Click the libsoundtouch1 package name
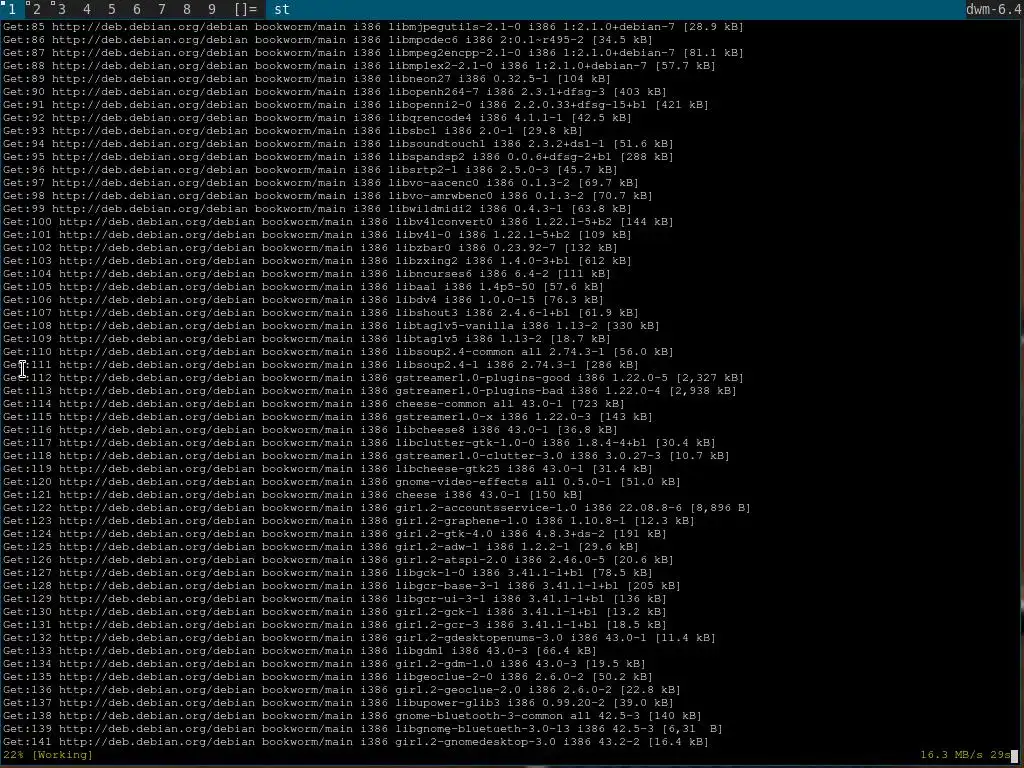The image size is (1024, 768). (438, 144)
